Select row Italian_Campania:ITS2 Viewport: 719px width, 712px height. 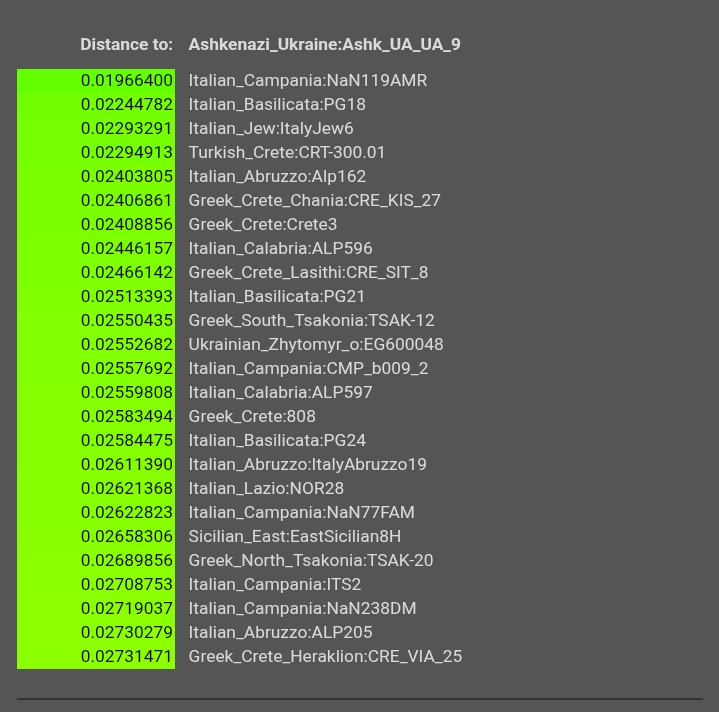(x=275, y=584)
